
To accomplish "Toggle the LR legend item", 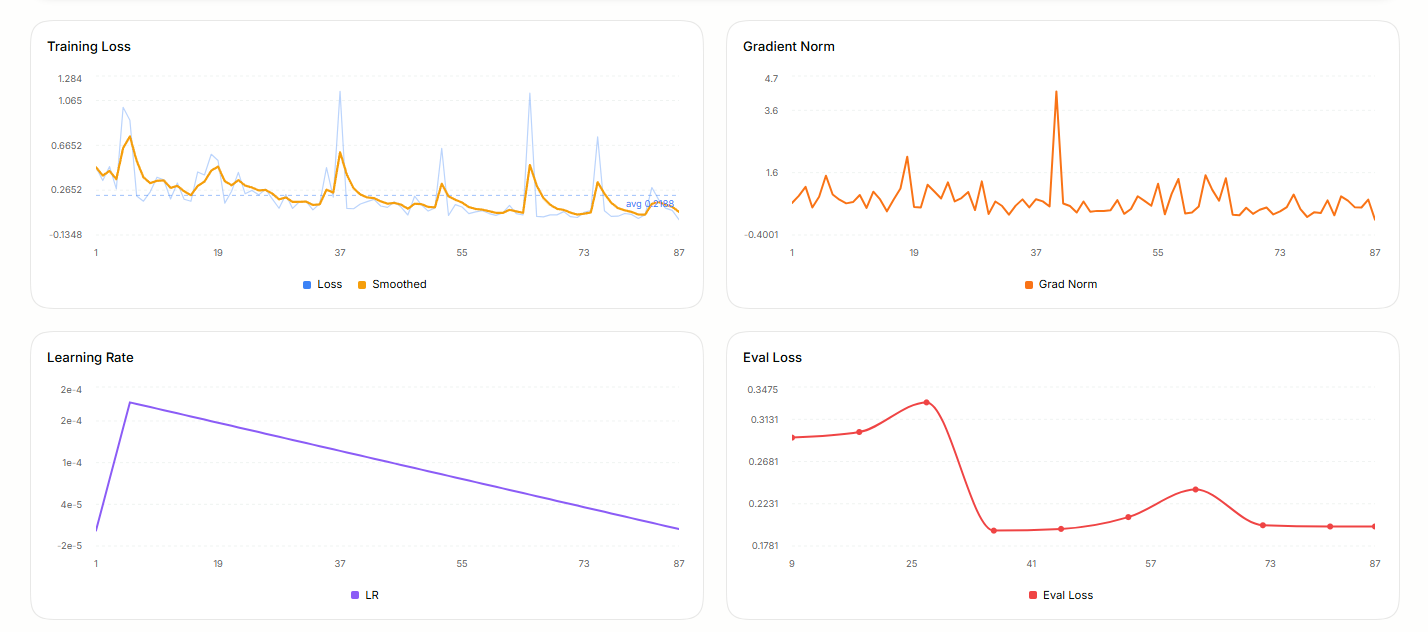I will click(x=365, y=595).
